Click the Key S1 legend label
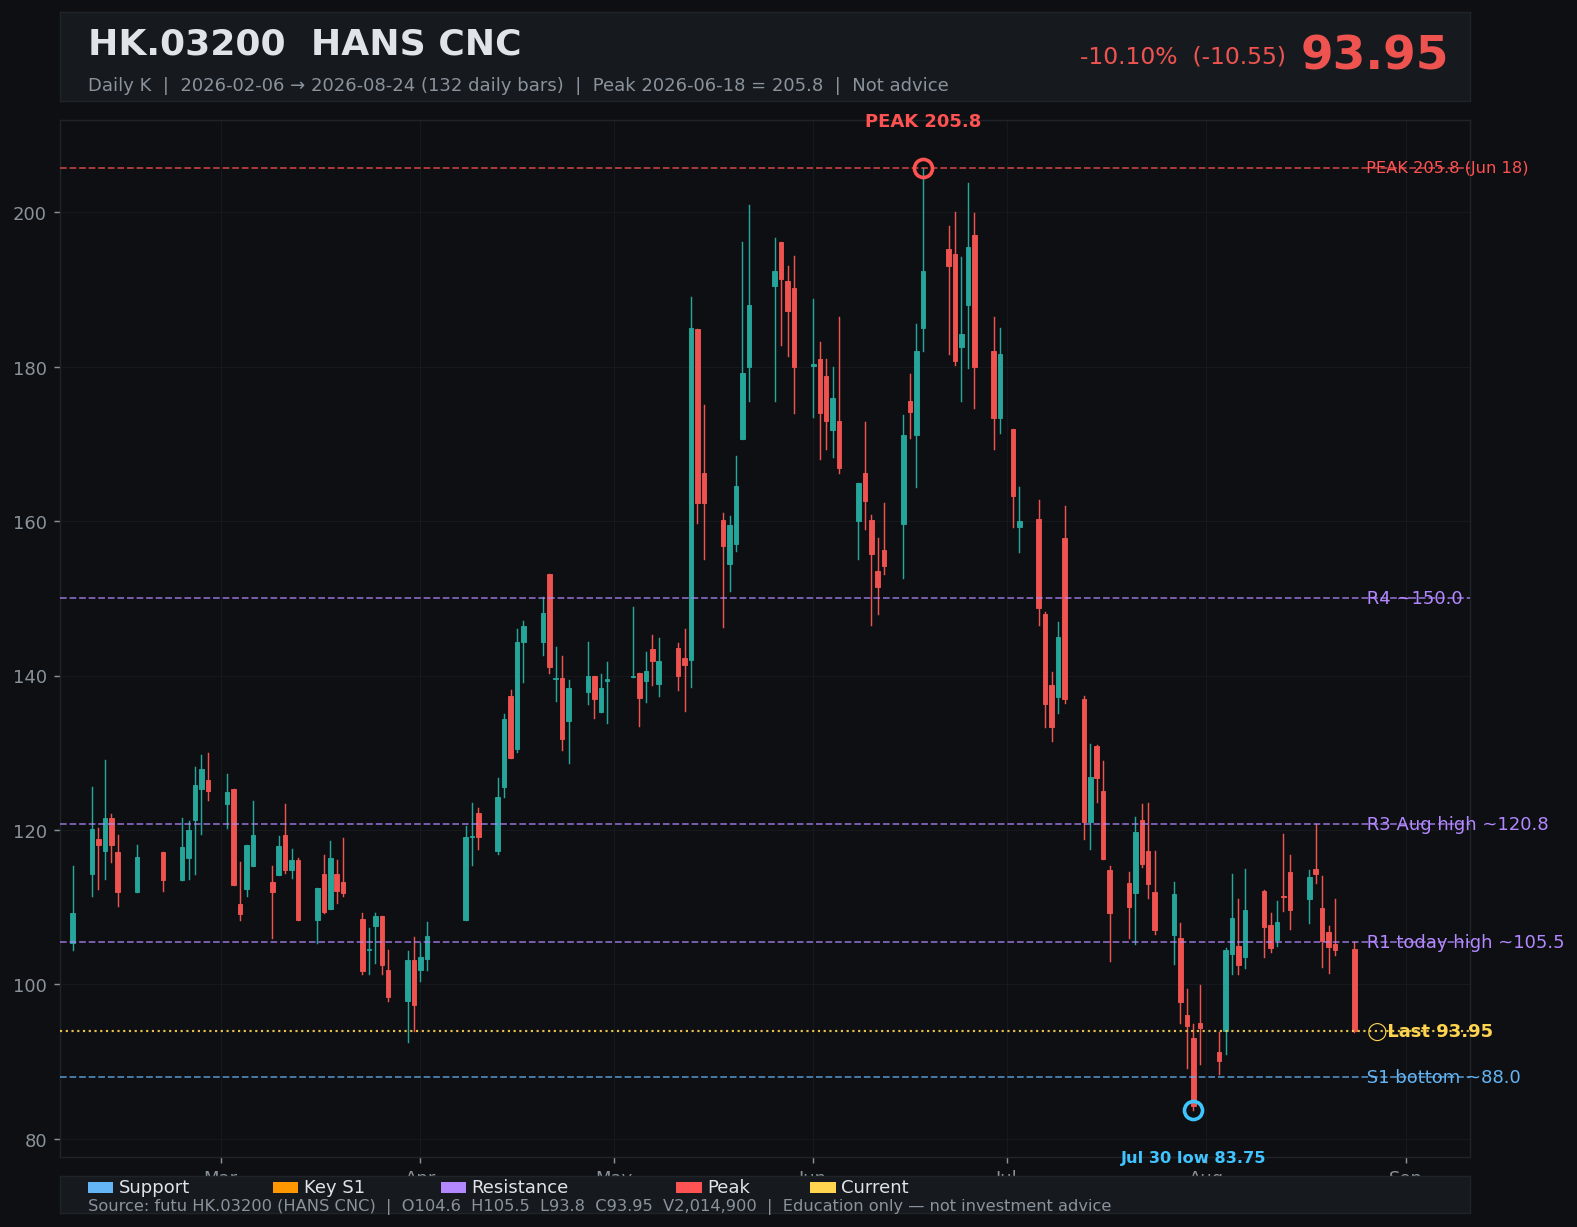This screenshot has width=1577, height=1227. click(334, 1187)
